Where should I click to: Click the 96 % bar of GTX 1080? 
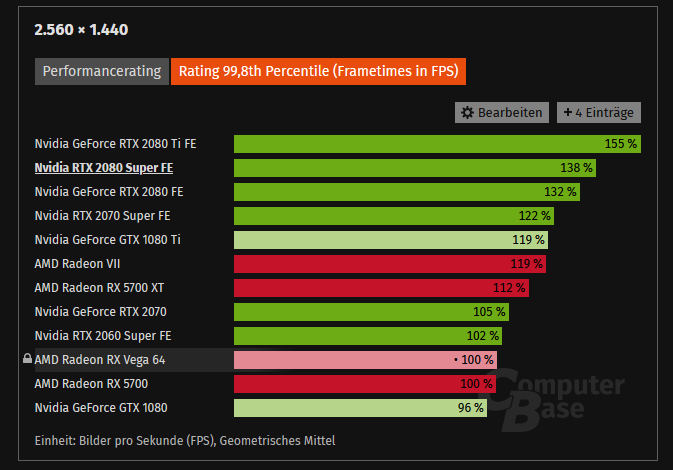tap(361, 408)
